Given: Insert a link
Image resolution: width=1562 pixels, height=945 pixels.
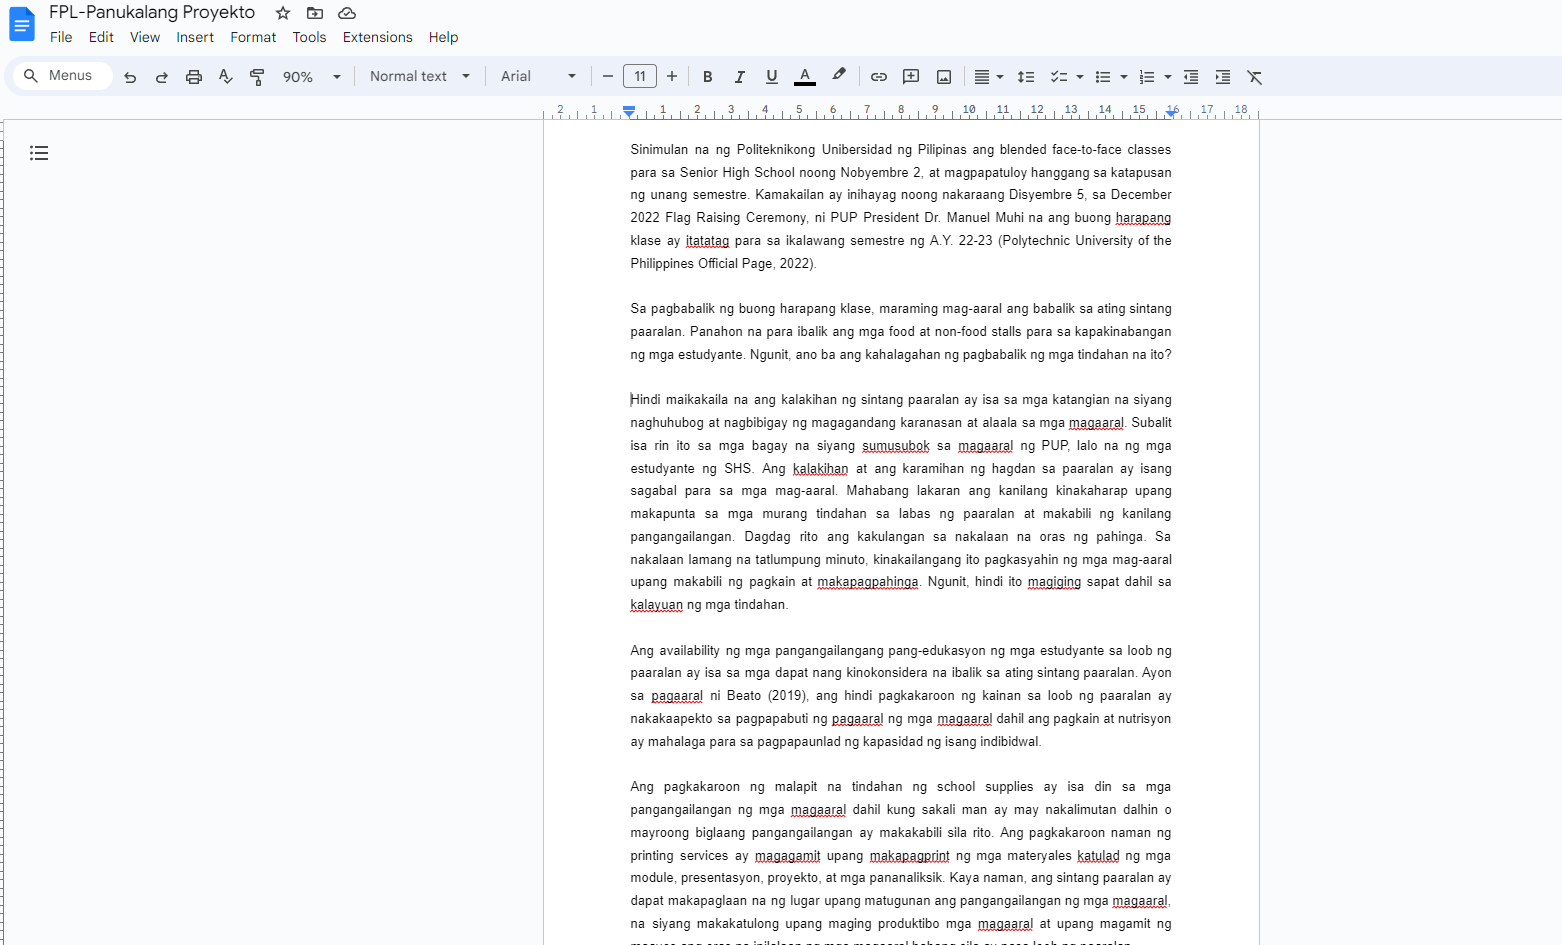Looking at the screenshot, I should tap(879, 77).
